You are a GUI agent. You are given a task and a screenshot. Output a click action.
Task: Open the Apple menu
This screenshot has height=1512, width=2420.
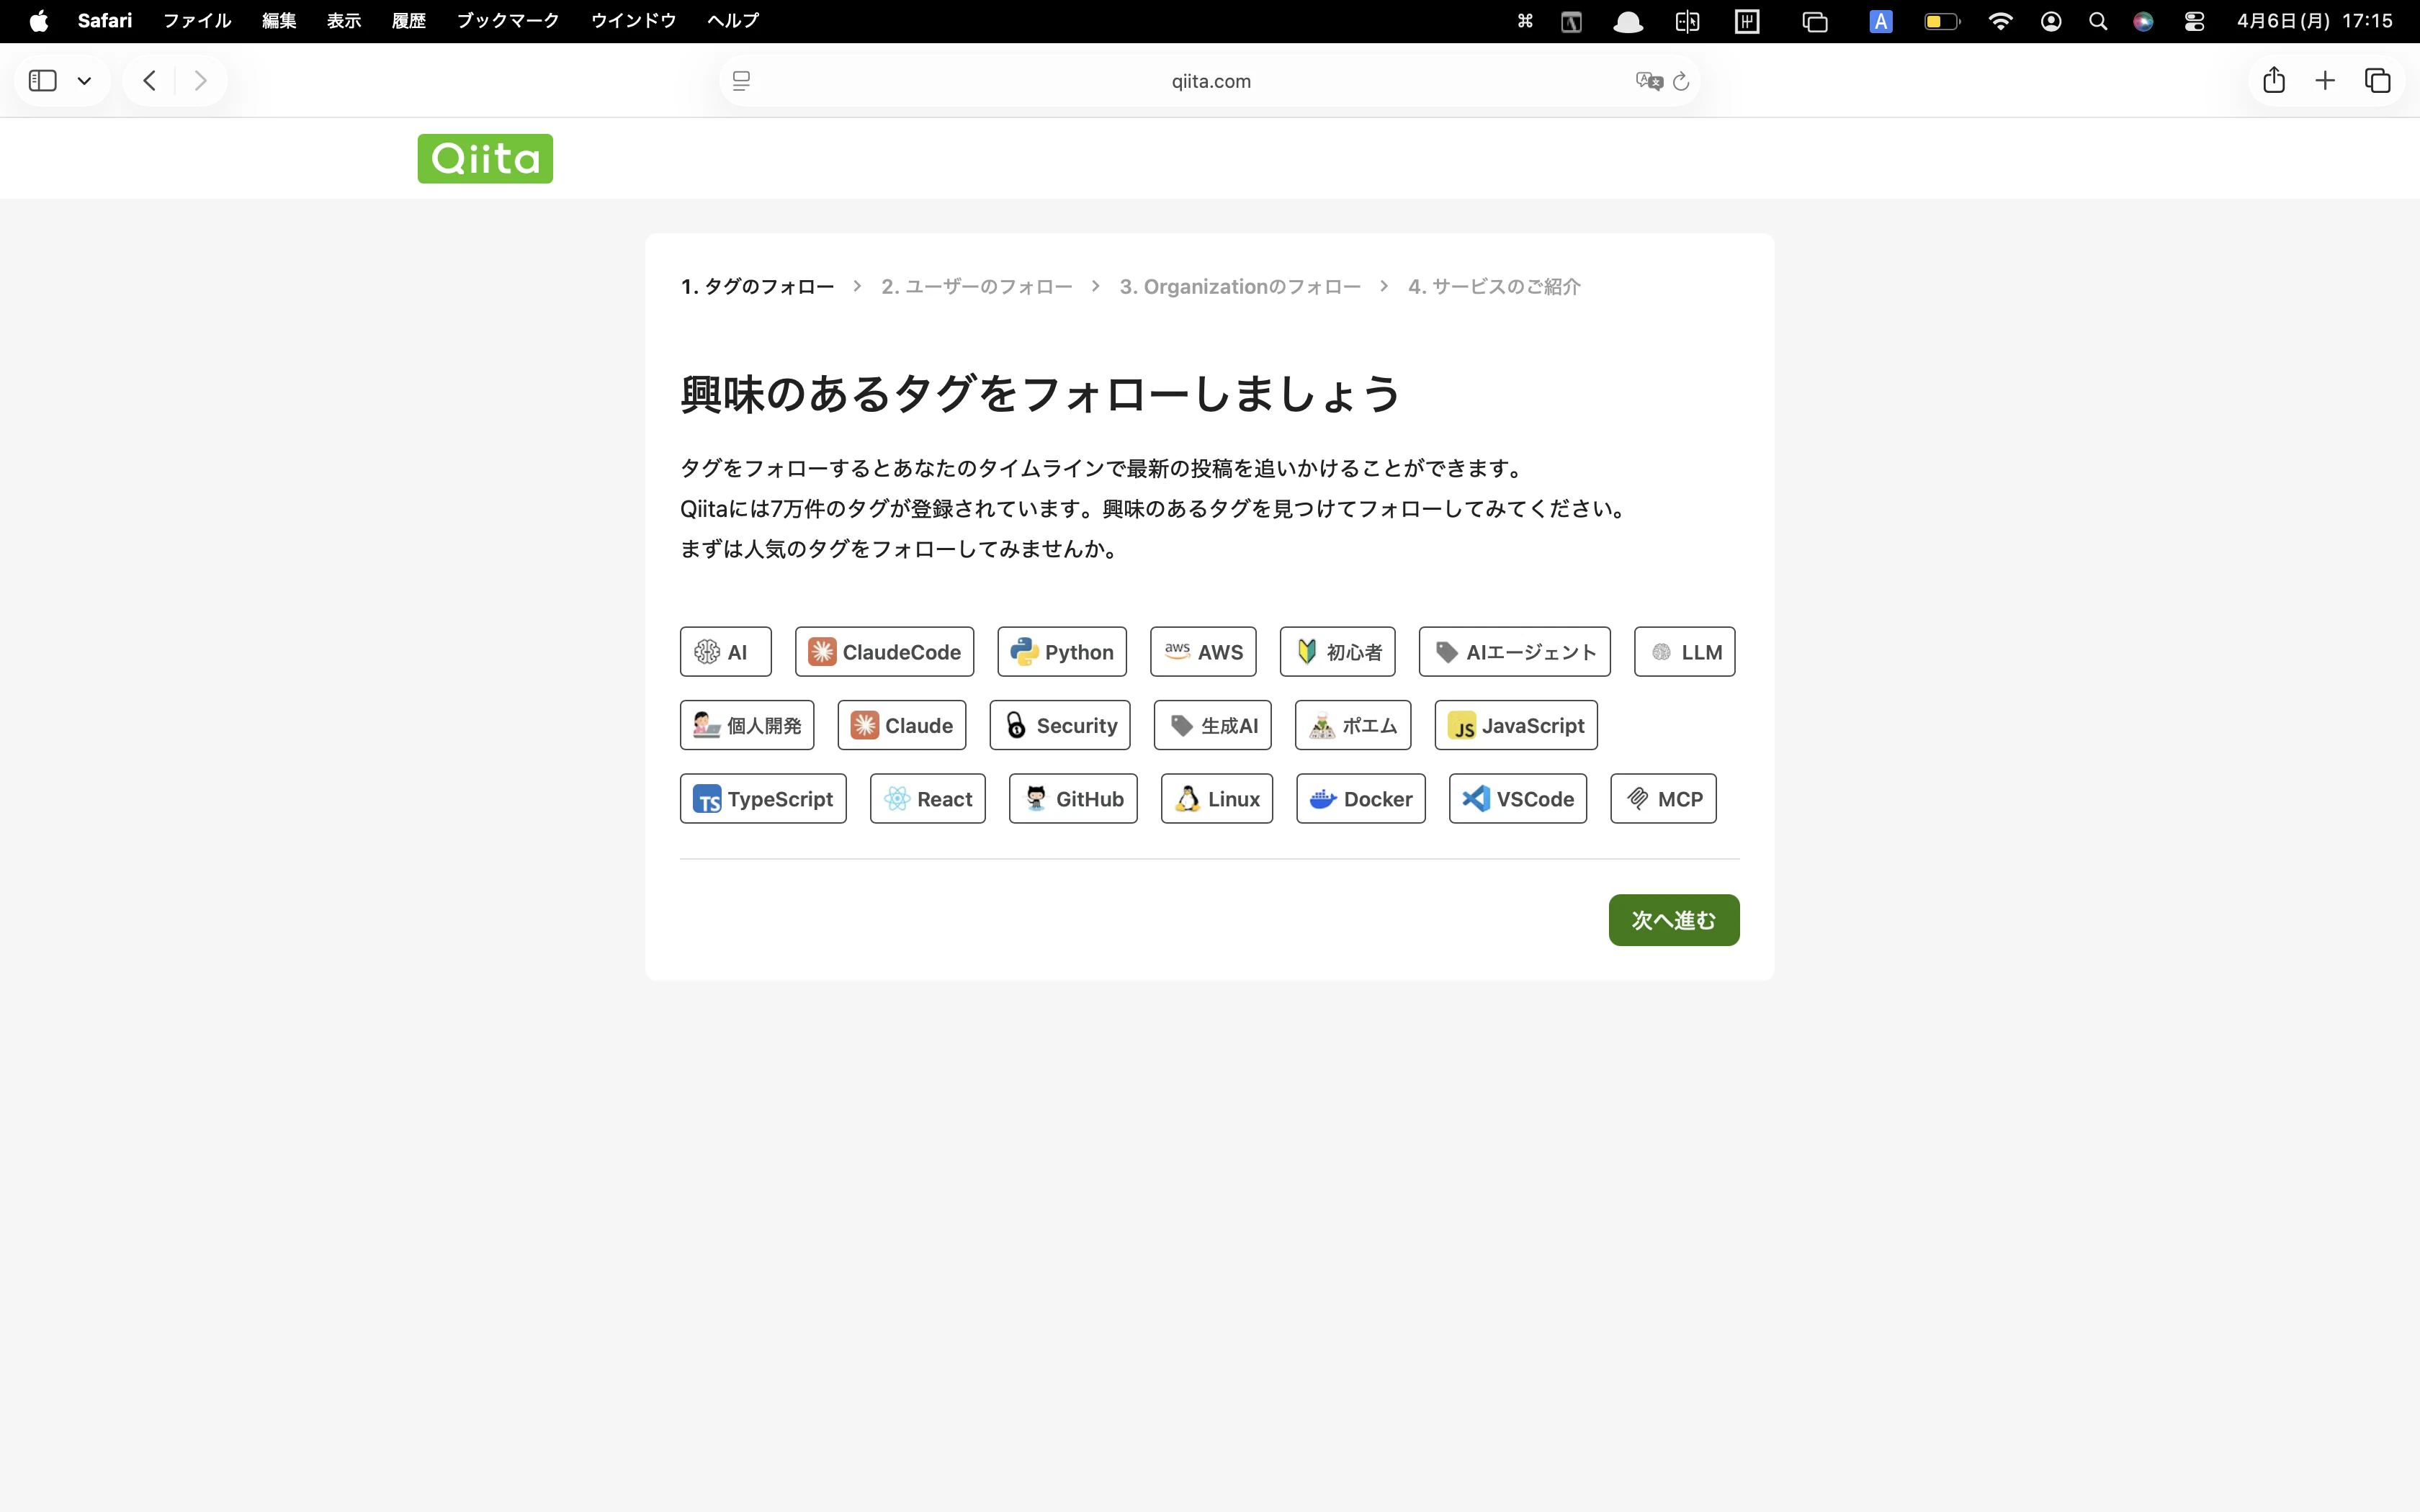click(38, 21)
